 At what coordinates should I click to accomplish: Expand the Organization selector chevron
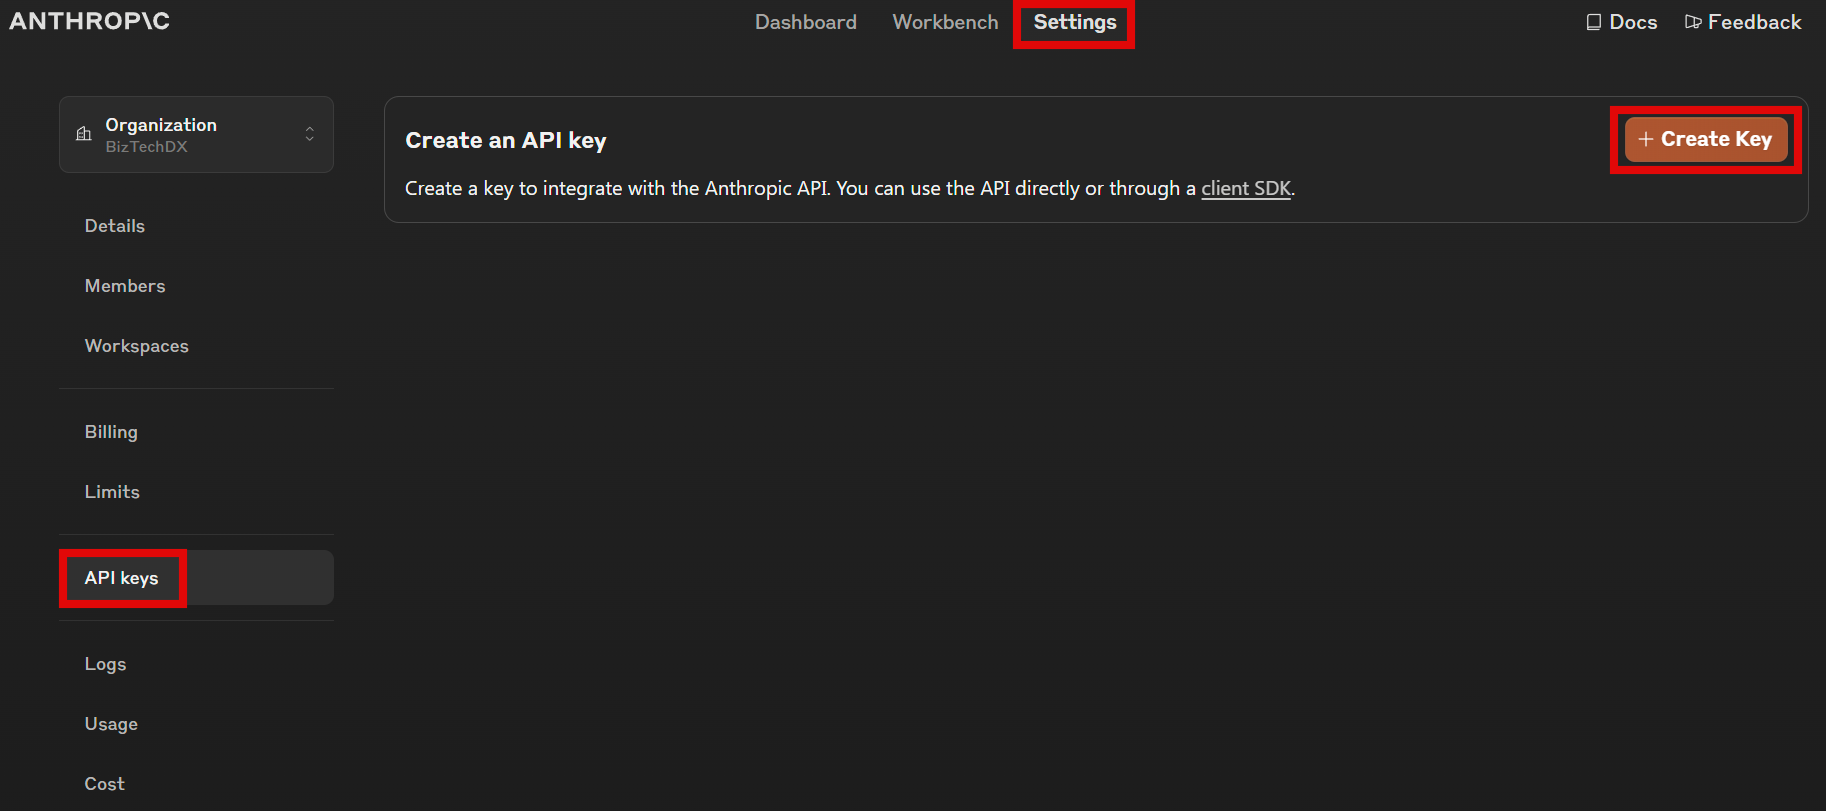[x=310, y=134]
